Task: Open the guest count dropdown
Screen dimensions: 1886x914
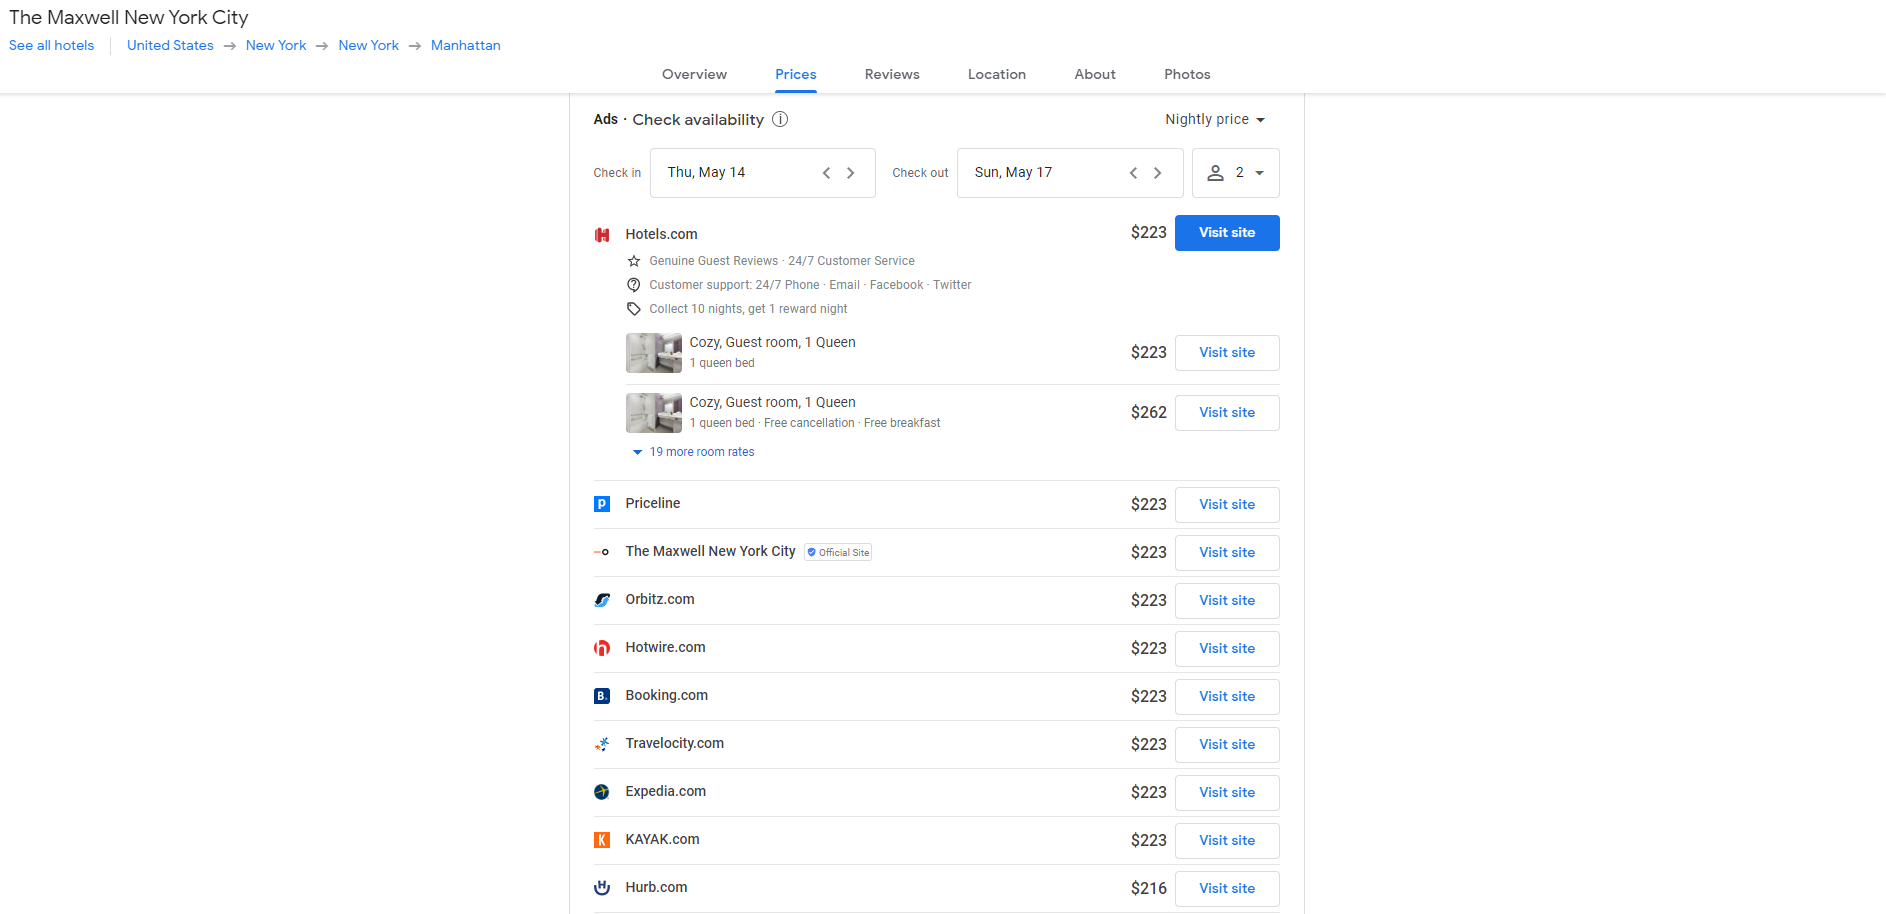Action: (x=1236, y=173)
